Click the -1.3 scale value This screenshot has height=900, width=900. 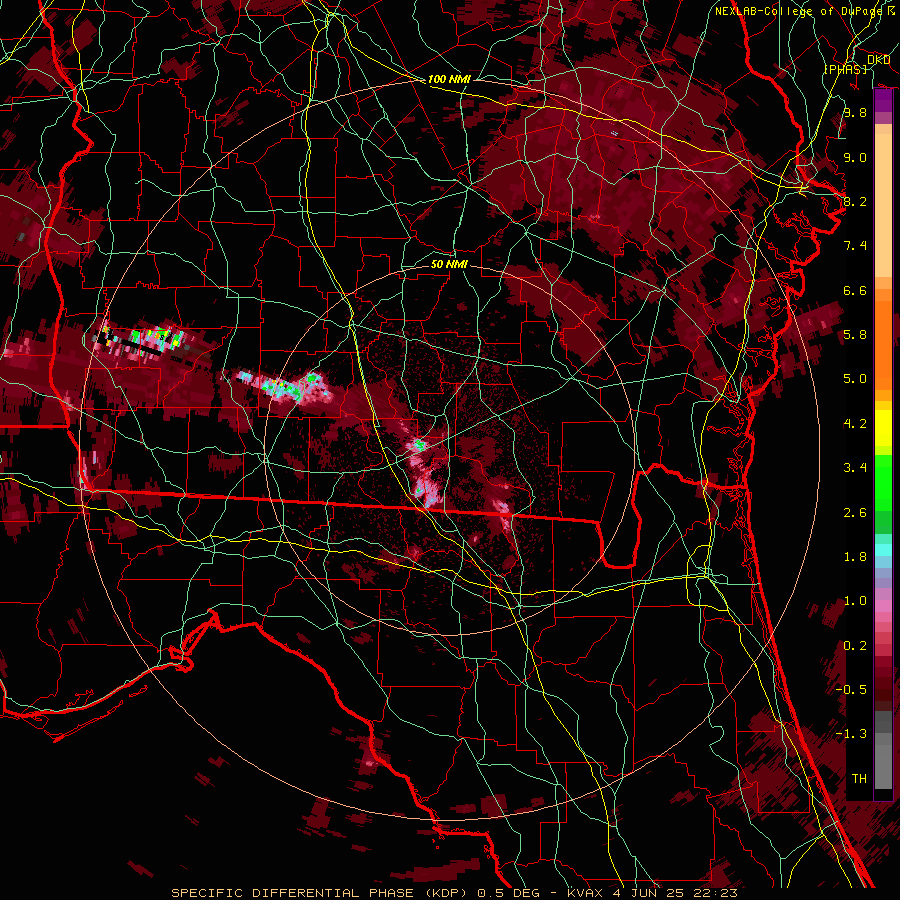pos(851,734)
